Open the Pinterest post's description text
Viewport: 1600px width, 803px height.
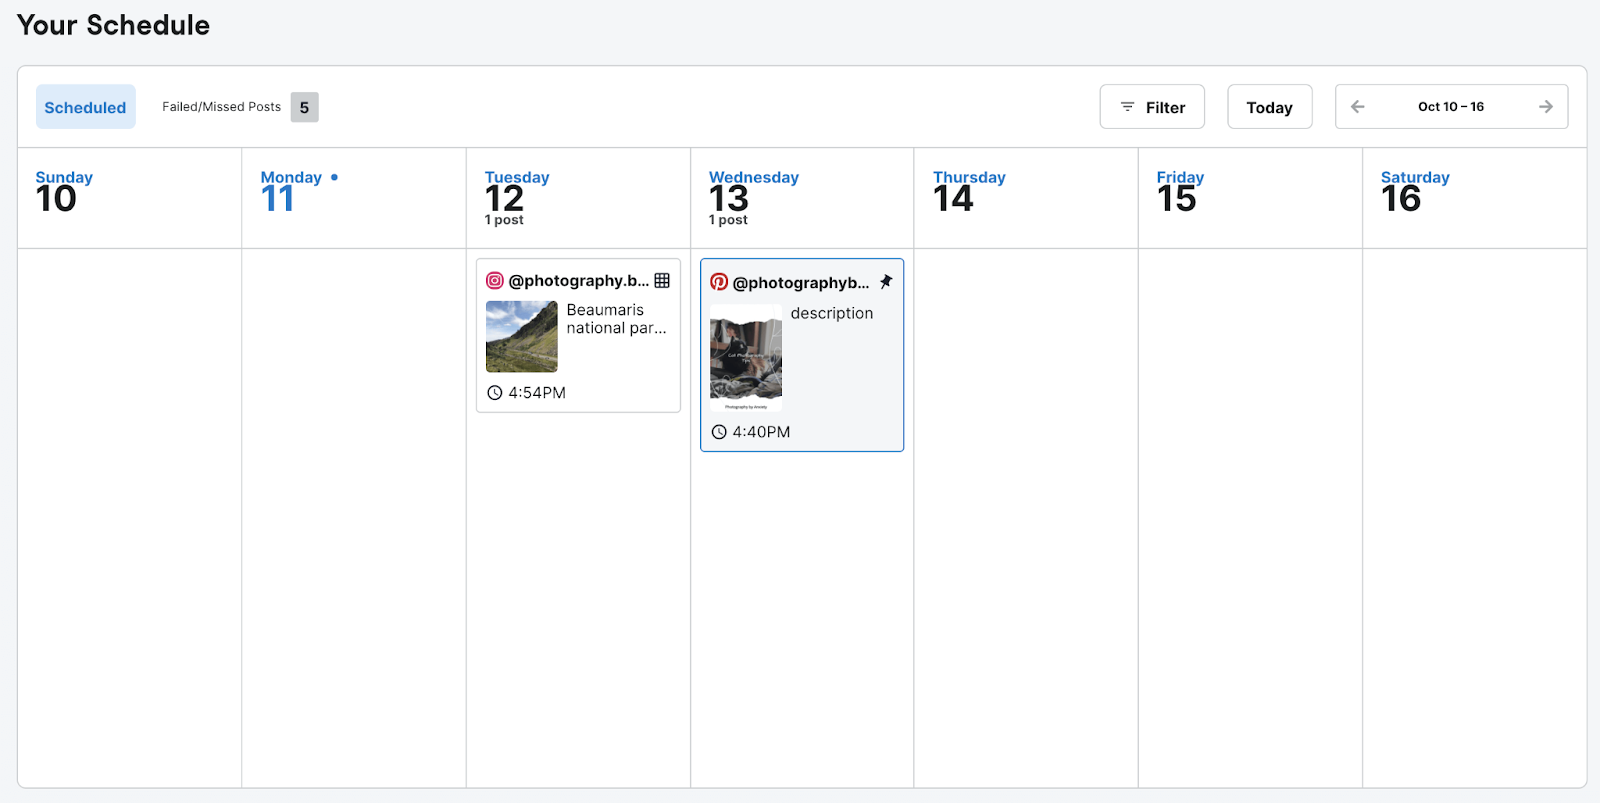pos(831,314)
